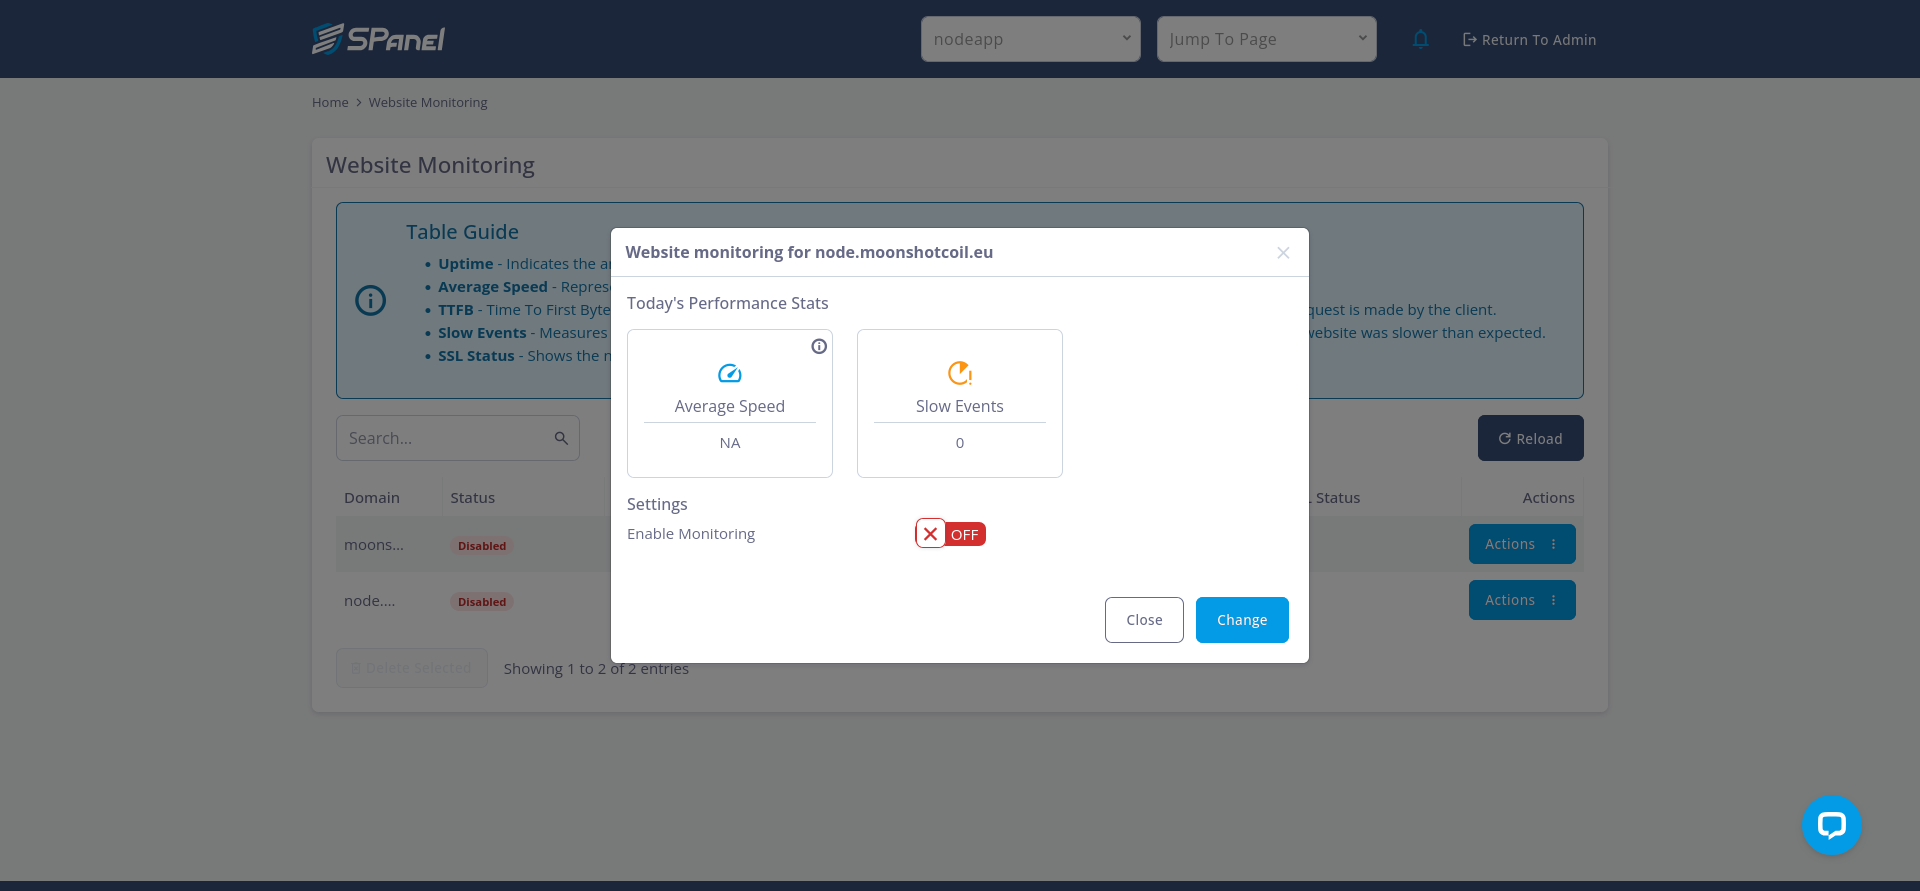This screenshot has height=891, width=1920.
Task: Open Actions menu for node... row
Action: 1522,600
